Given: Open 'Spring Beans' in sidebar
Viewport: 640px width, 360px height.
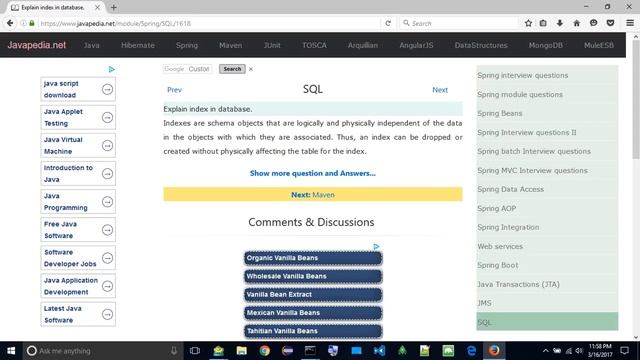Looking at the screenshot, I should coord(500,113).
